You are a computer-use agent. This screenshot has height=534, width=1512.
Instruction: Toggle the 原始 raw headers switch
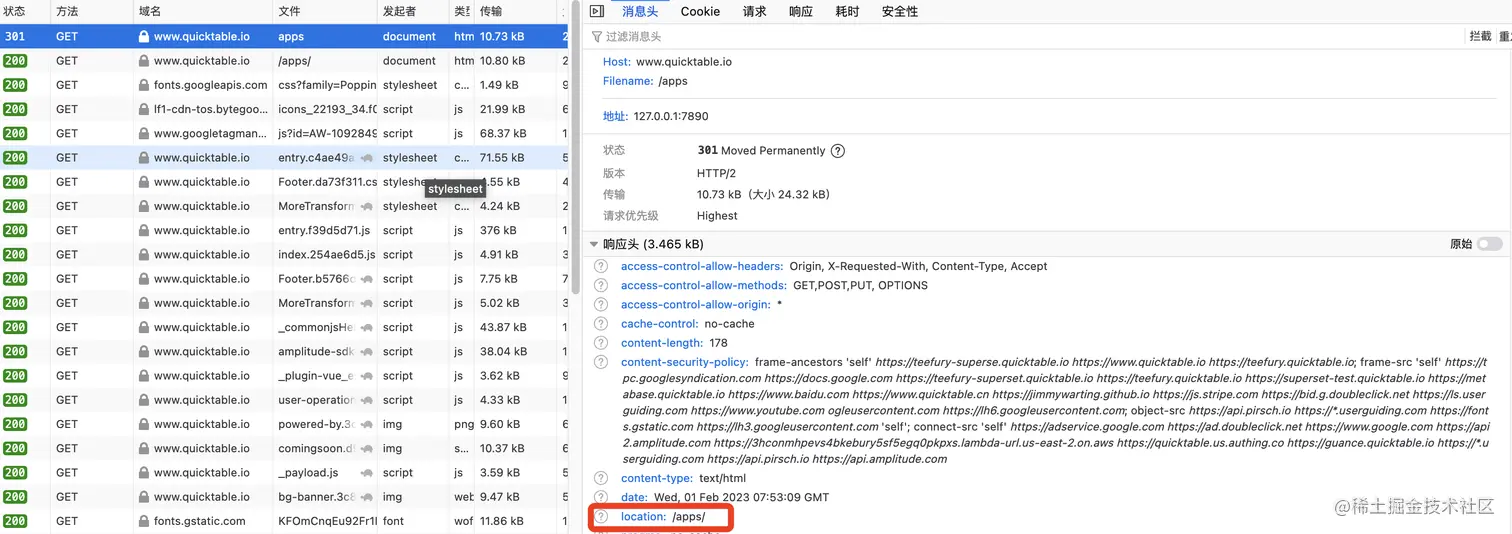(1489, 244)
